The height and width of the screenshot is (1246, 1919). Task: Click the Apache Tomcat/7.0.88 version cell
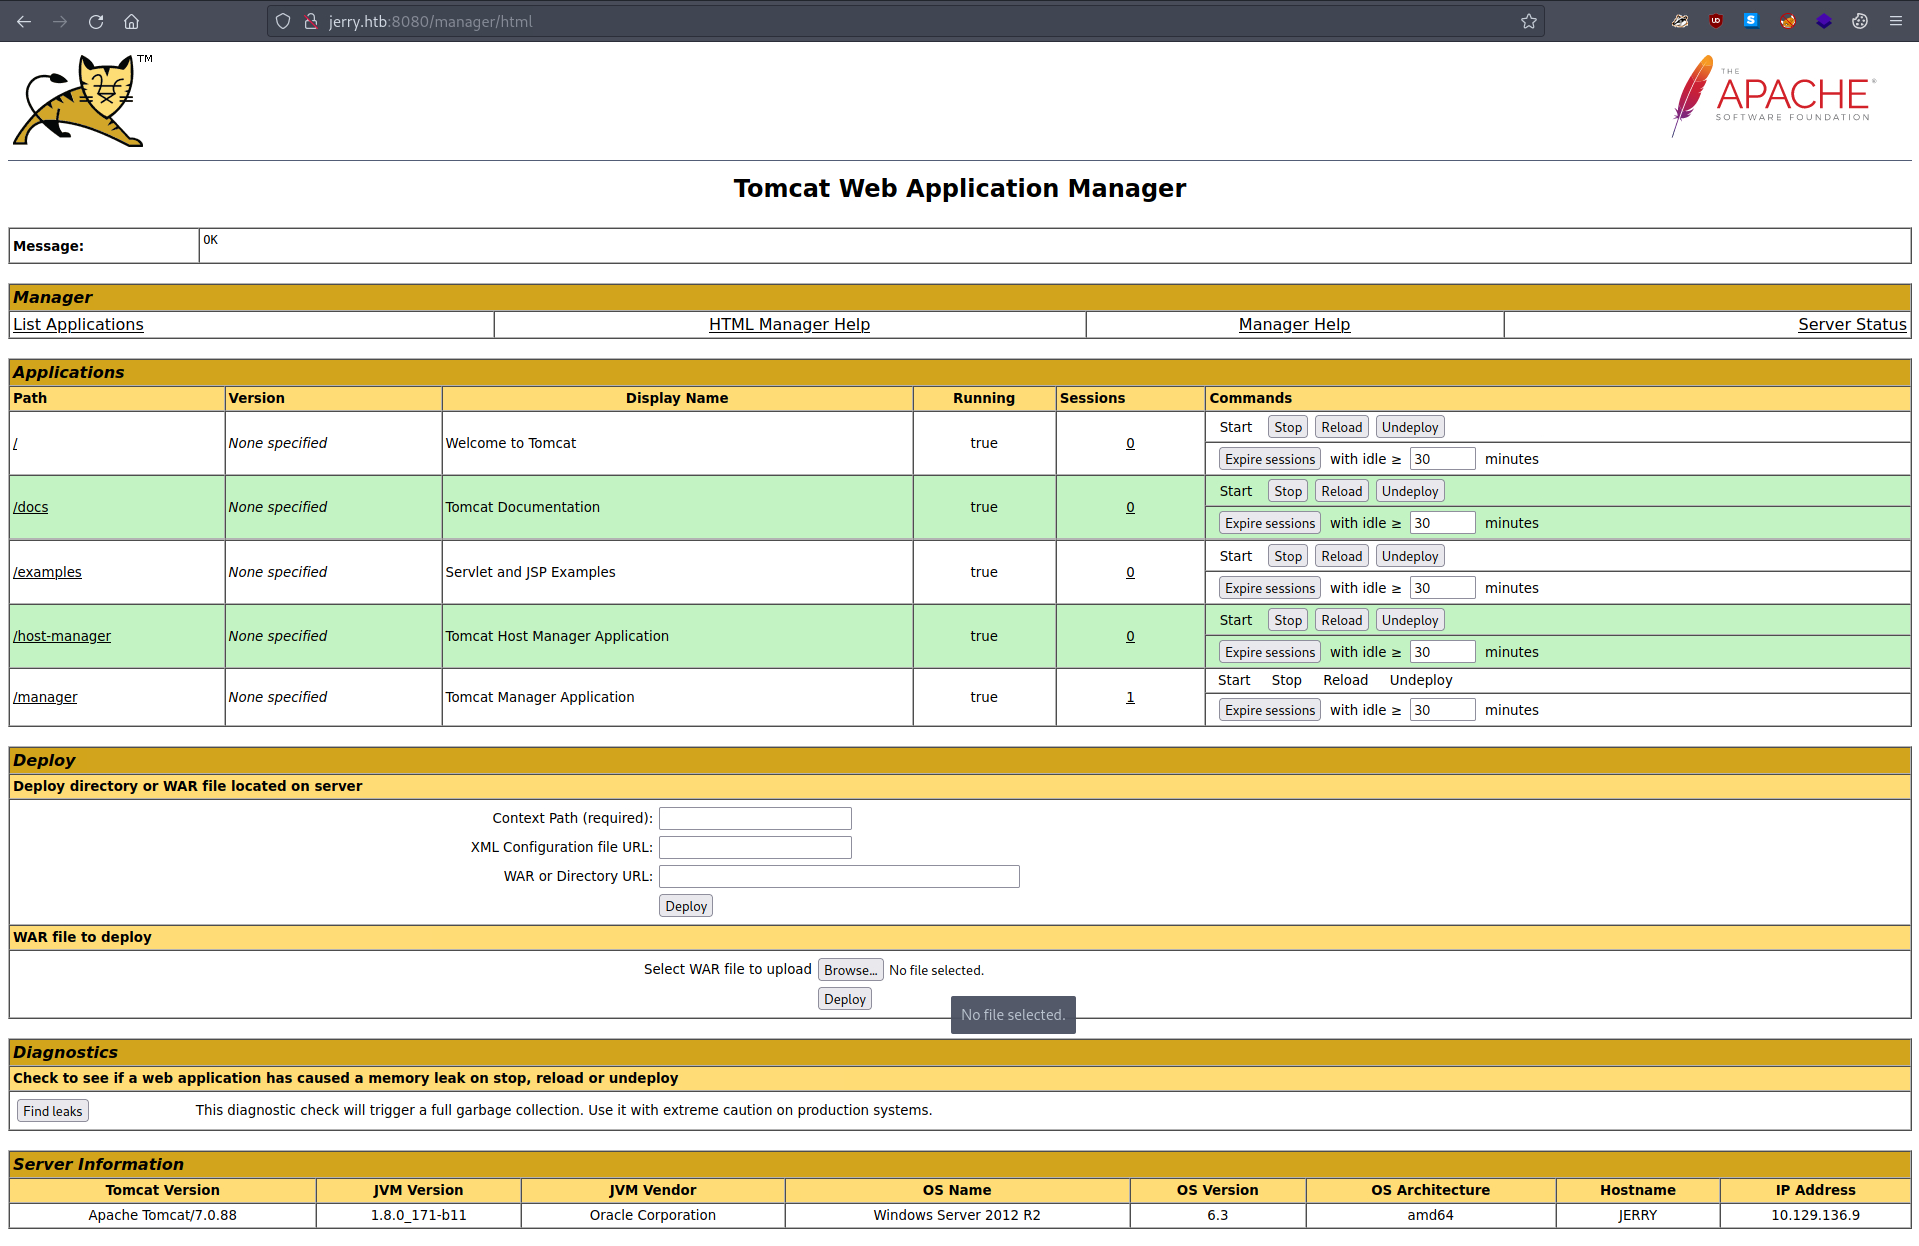(163, 1215)
